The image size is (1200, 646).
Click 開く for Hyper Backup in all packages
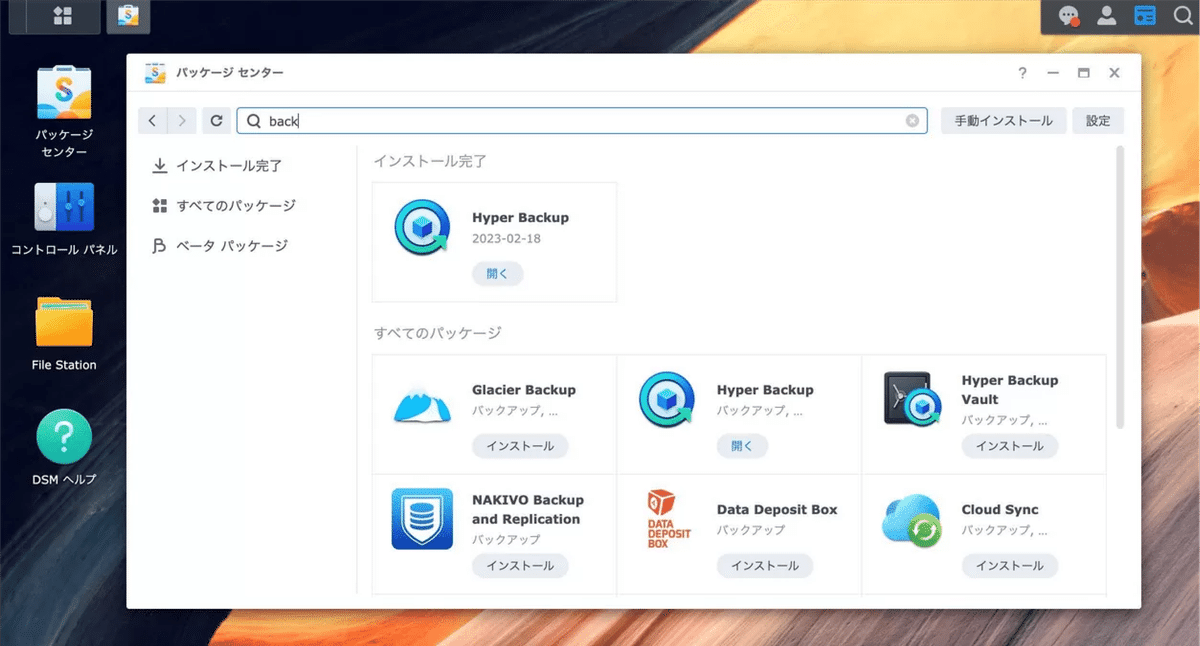(x=742, y=446)
